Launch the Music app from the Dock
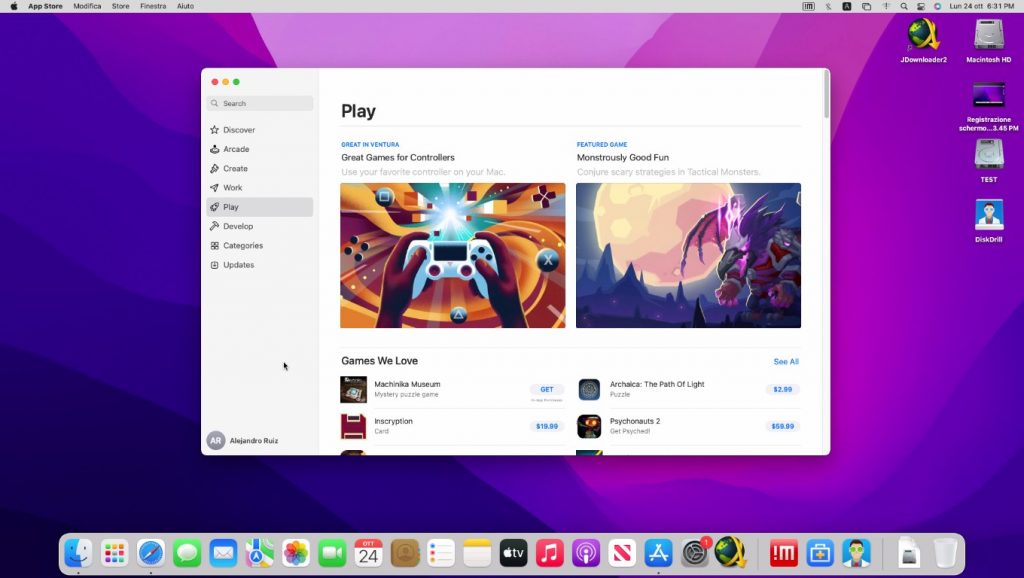Viewport: 1024px width, 578px height. [548, 552]
